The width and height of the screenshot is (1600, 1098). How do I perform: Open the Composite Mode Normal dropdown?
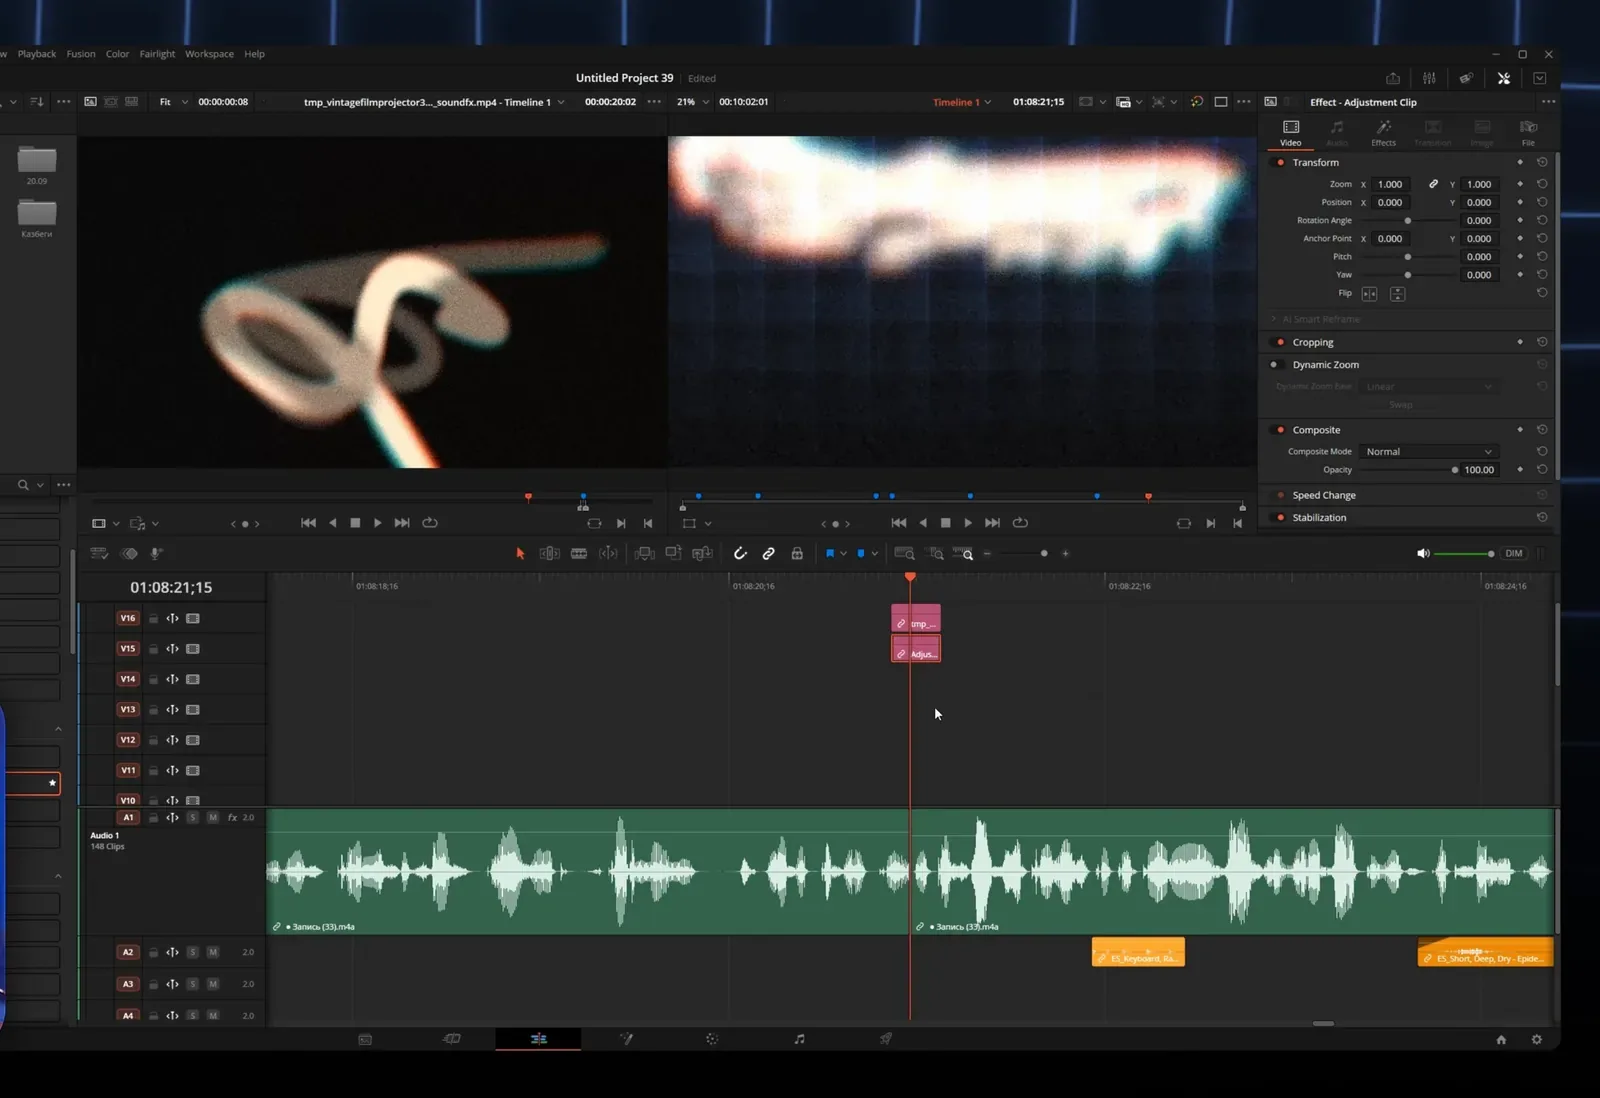click(x=1429, y=452)
